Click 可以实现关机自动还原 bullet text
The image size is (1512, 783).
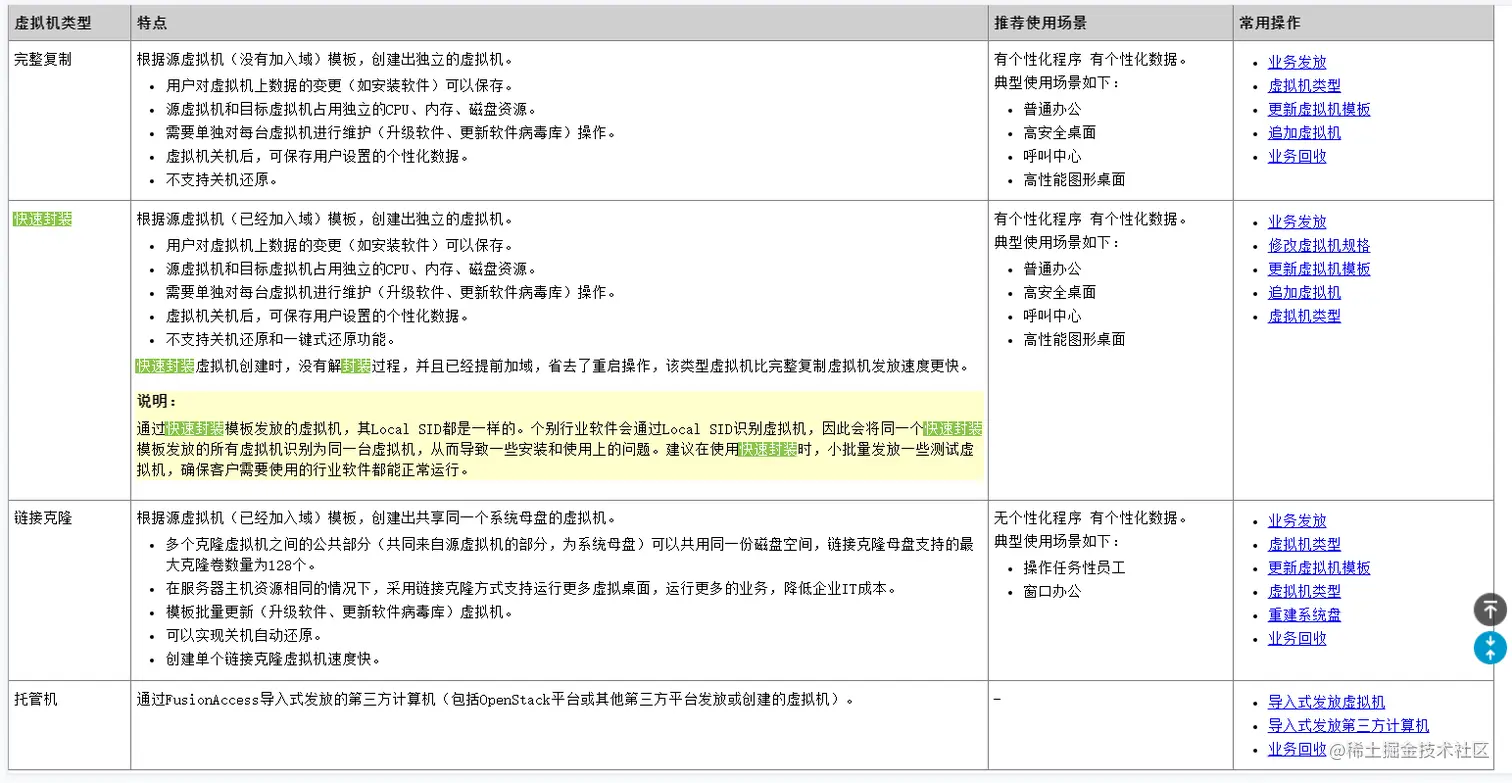click(x=243, y=636)
